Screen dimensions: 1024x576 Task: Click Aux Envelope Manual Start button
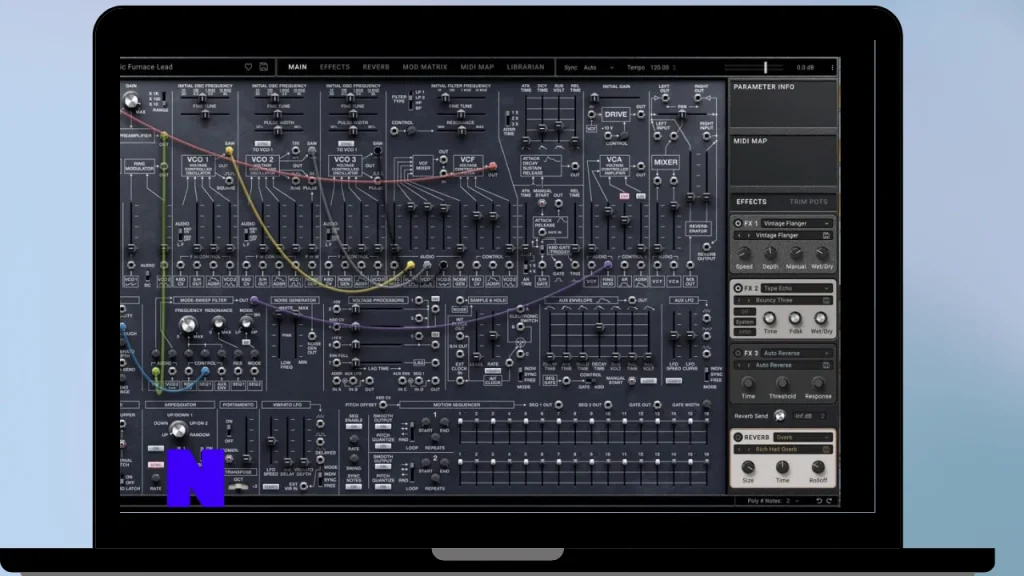click(632, 380)
